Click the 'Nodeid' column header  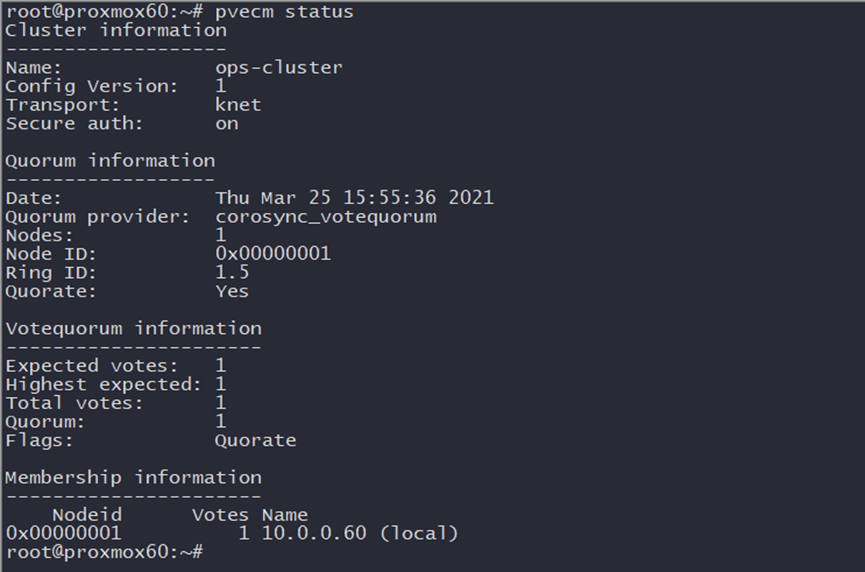(x=87, y=515)
